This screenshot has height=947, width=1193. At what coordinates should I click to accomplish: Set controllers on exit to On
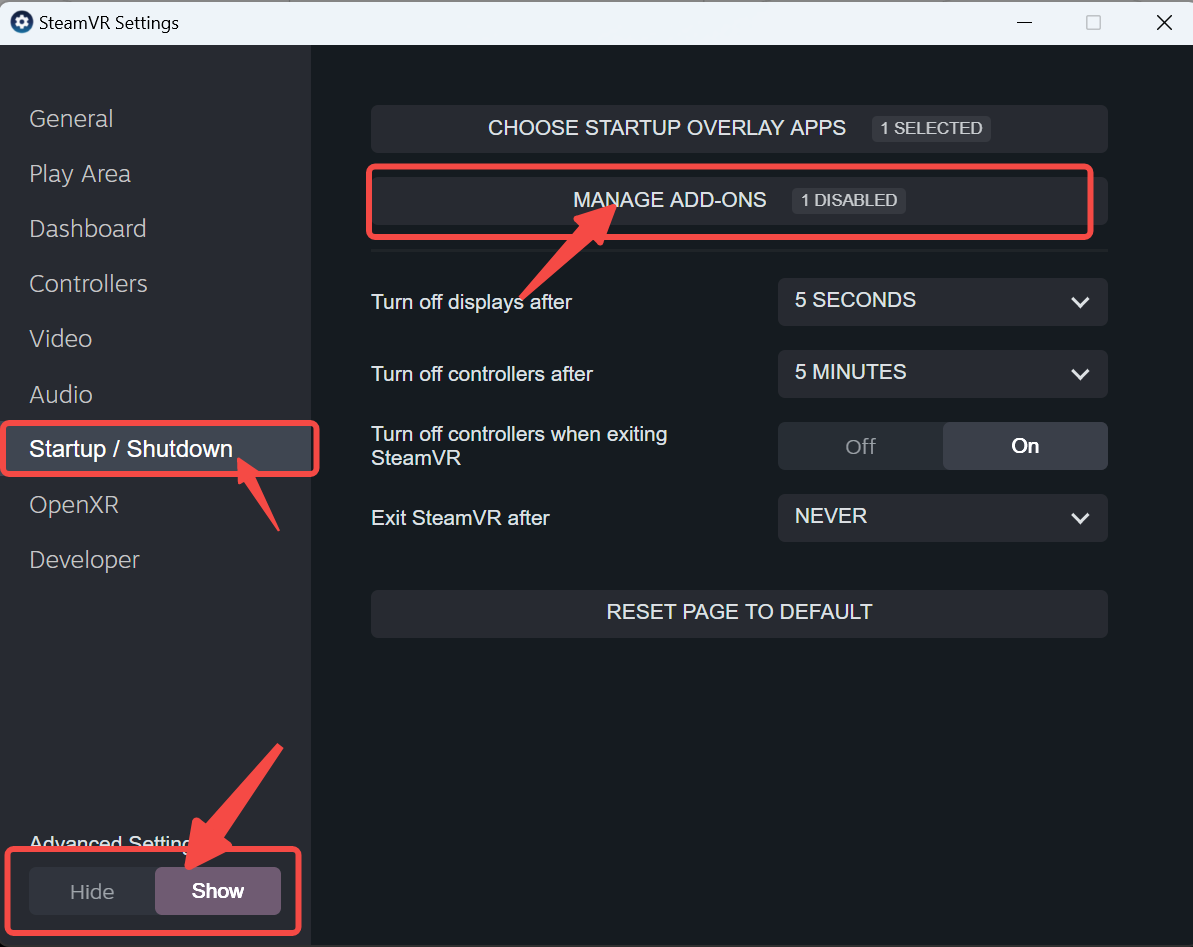coord(1025,446)
